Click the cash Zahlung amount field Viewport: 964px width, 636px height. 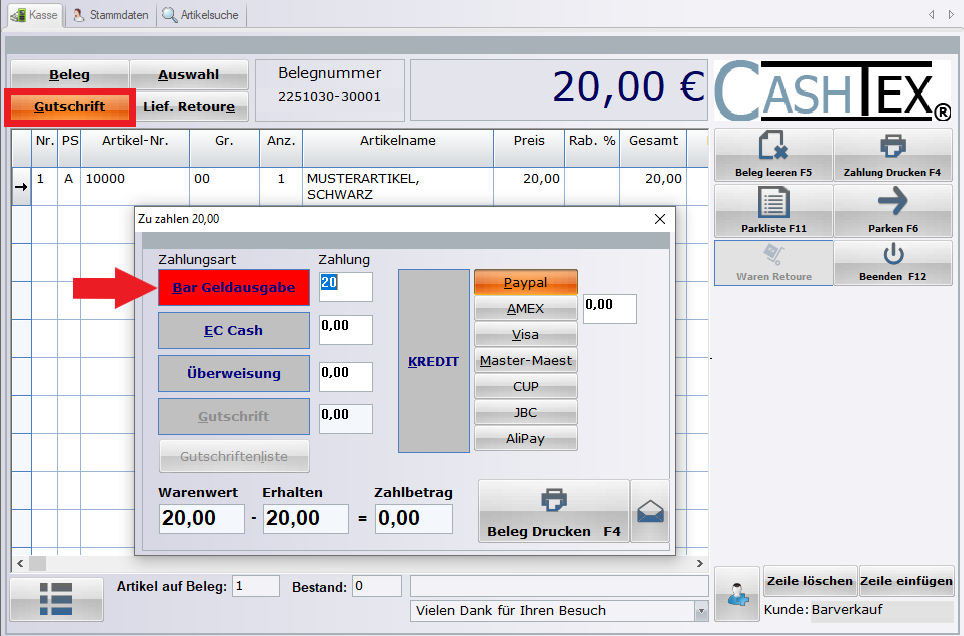click(x=345, y=286)
